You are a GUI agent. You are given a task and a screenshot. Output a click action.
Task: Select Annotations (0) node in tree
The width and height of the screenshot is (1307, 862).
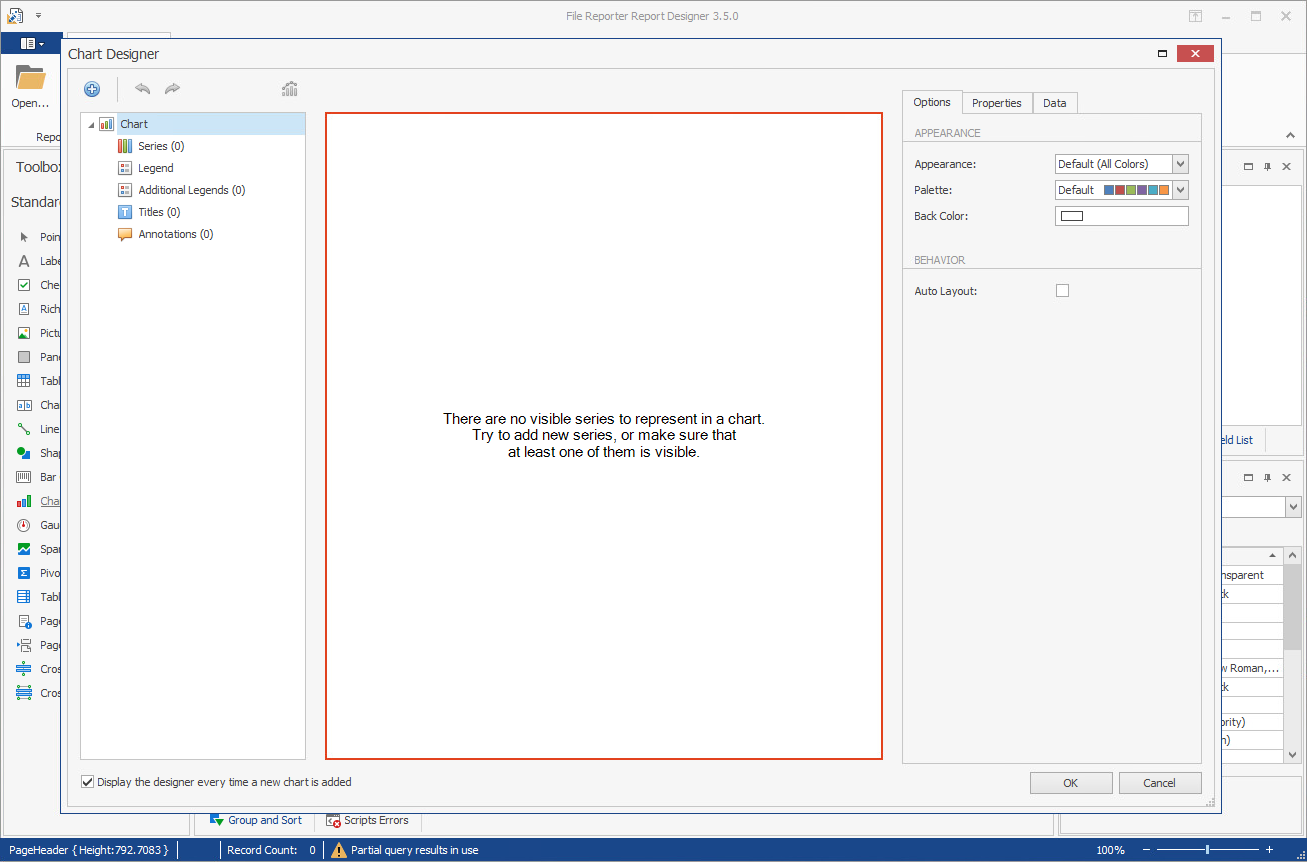point(175,234)
